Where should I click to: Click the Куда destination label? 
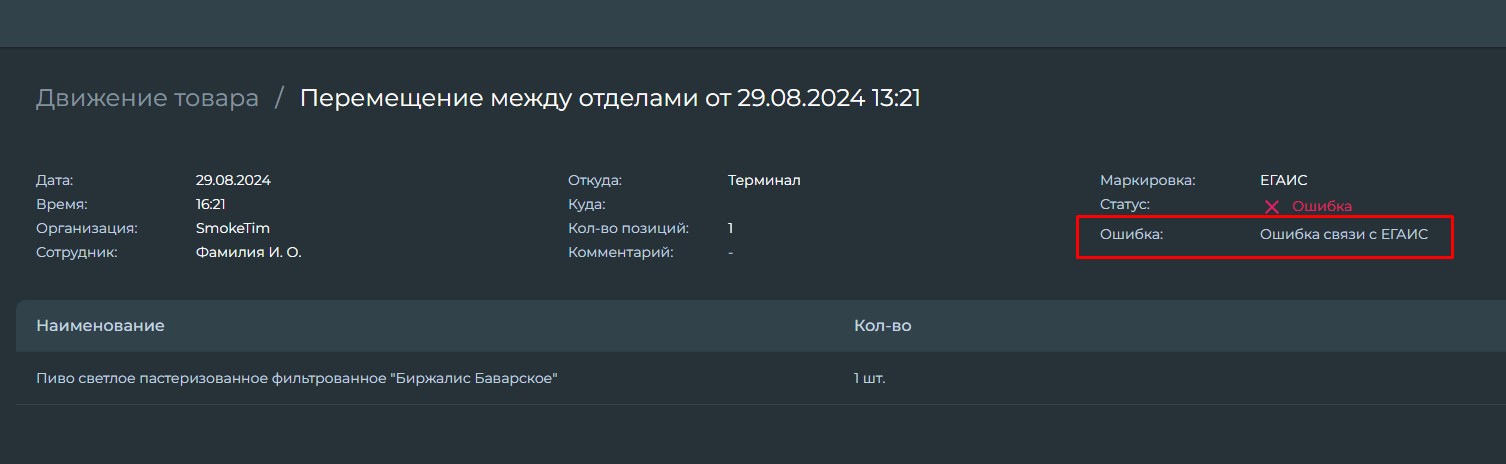point(587,204)
